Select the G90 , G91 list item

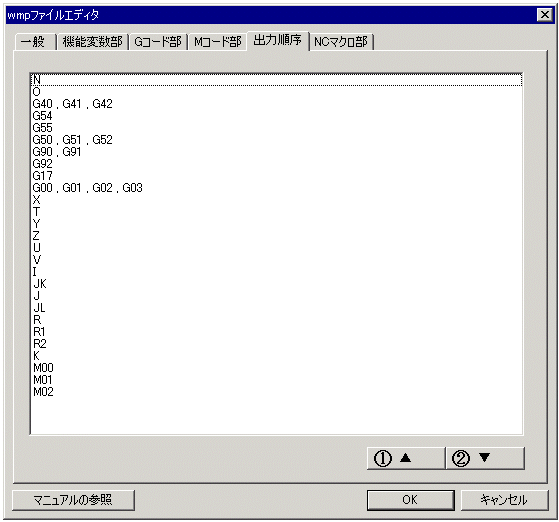[x=277, y=152]
